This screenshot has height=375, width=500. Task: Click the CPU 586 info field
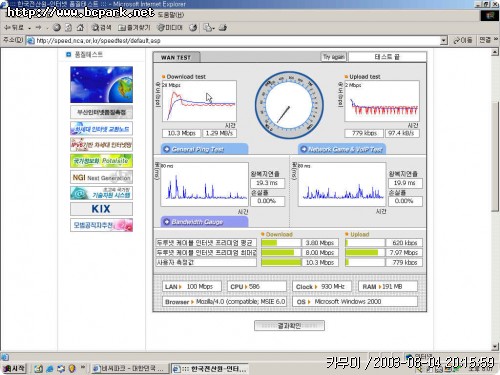point(257,287)
